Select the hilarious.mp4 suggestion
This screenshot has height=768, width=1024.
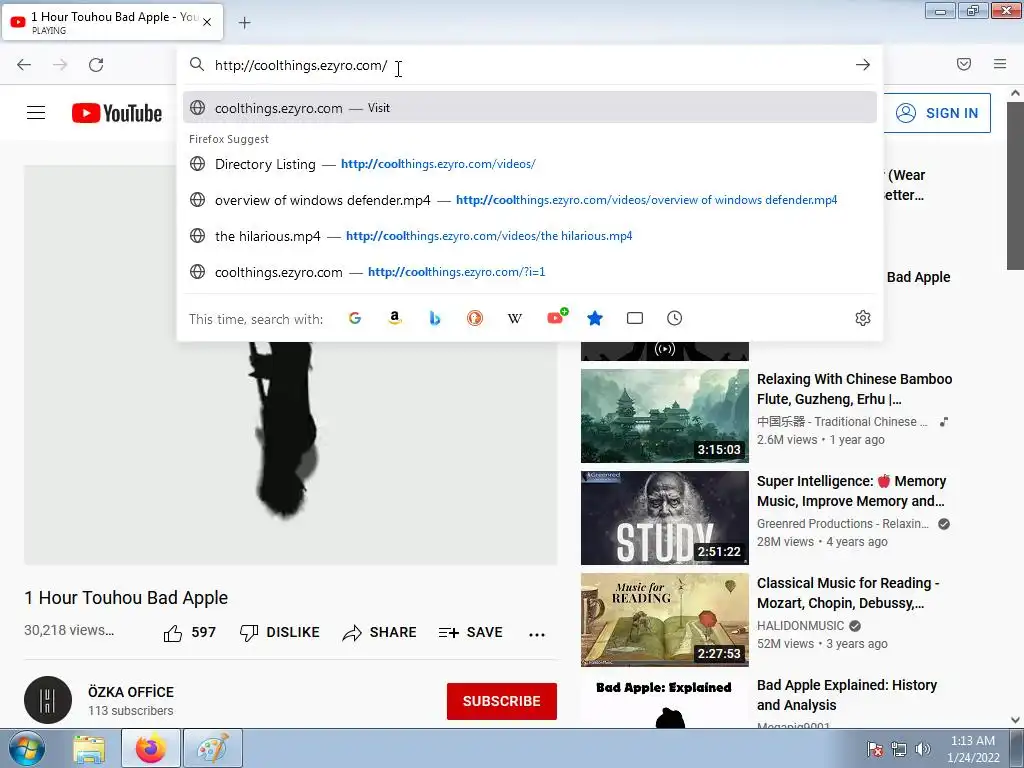pyautogui.click(x=530, y=236)
